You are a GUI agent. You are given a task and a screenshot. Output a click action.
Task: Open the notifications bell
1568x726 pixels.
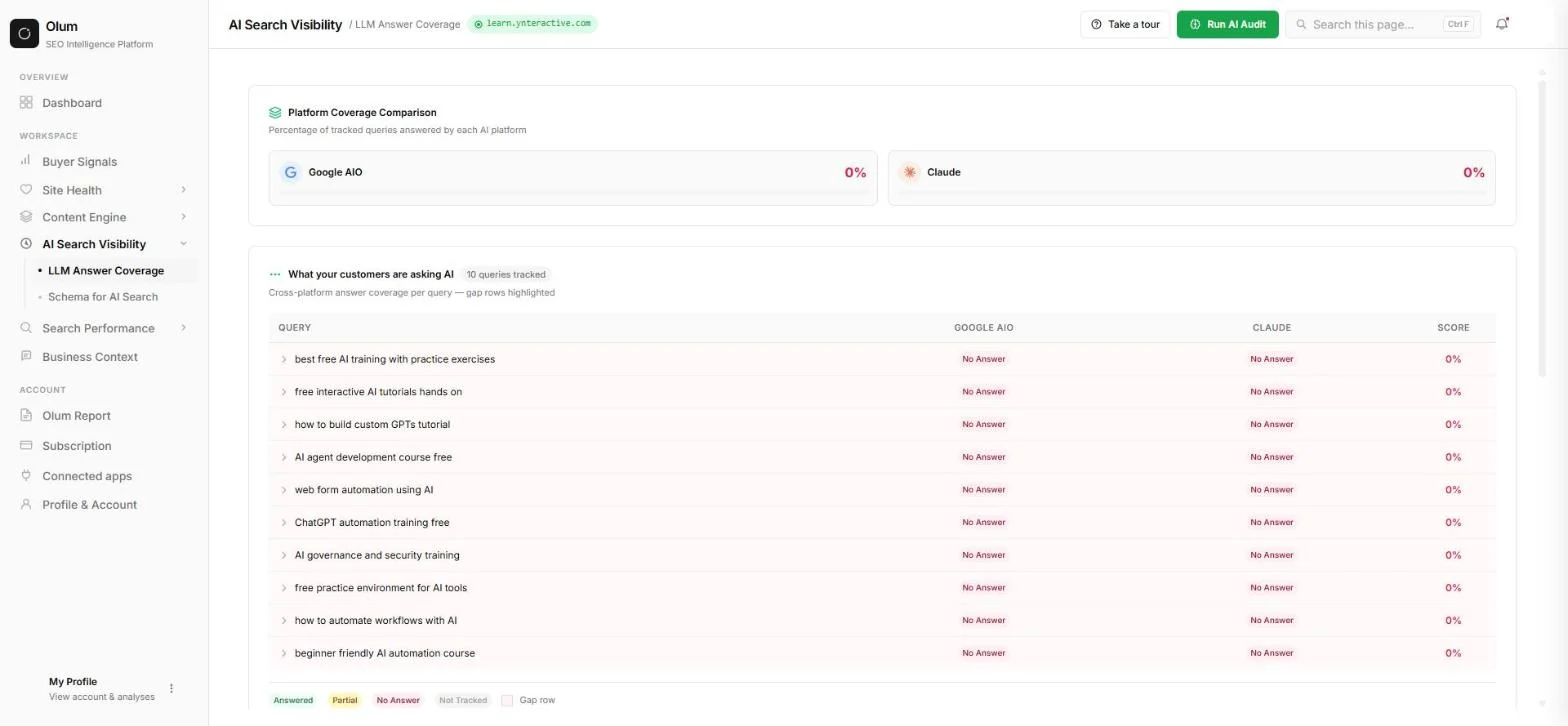1501,24
